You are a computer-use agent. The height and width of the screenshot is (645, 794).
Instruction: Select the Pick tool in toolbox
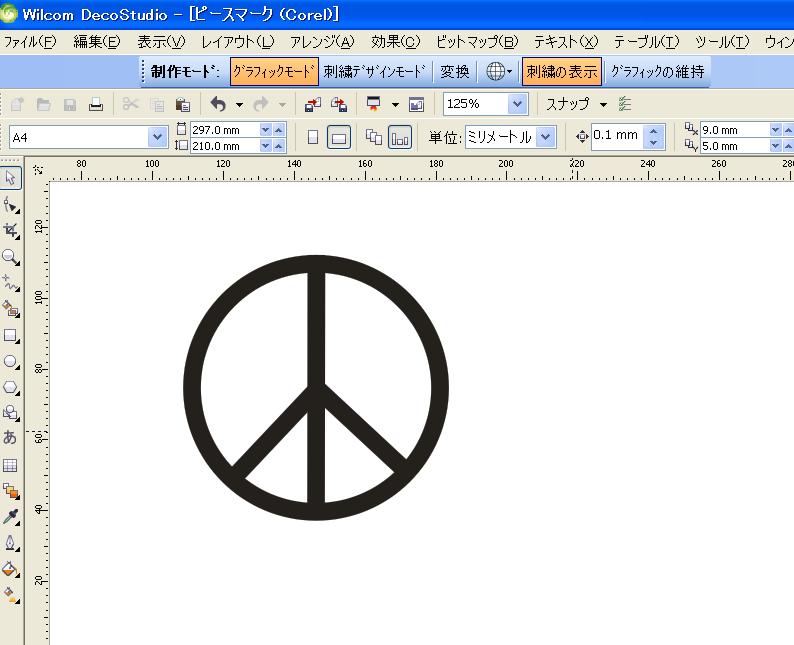(x=10, y=178)
